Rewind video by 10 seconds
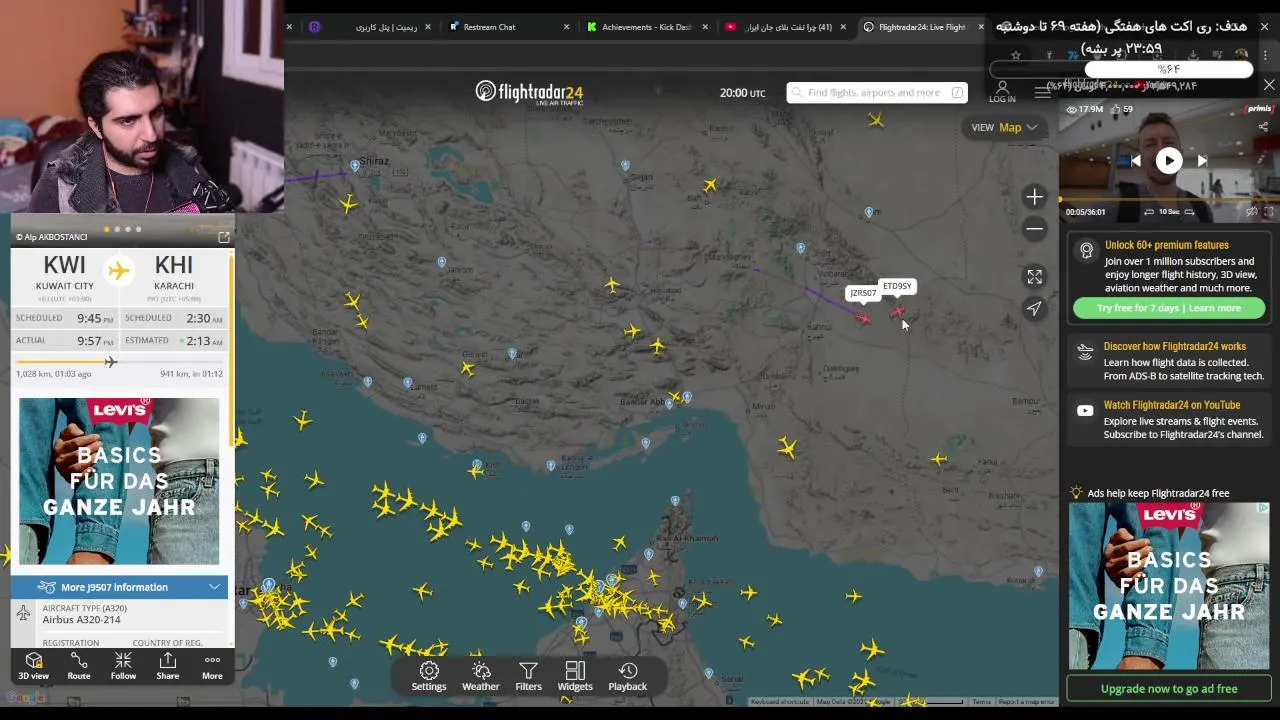 coord(1149,212)
